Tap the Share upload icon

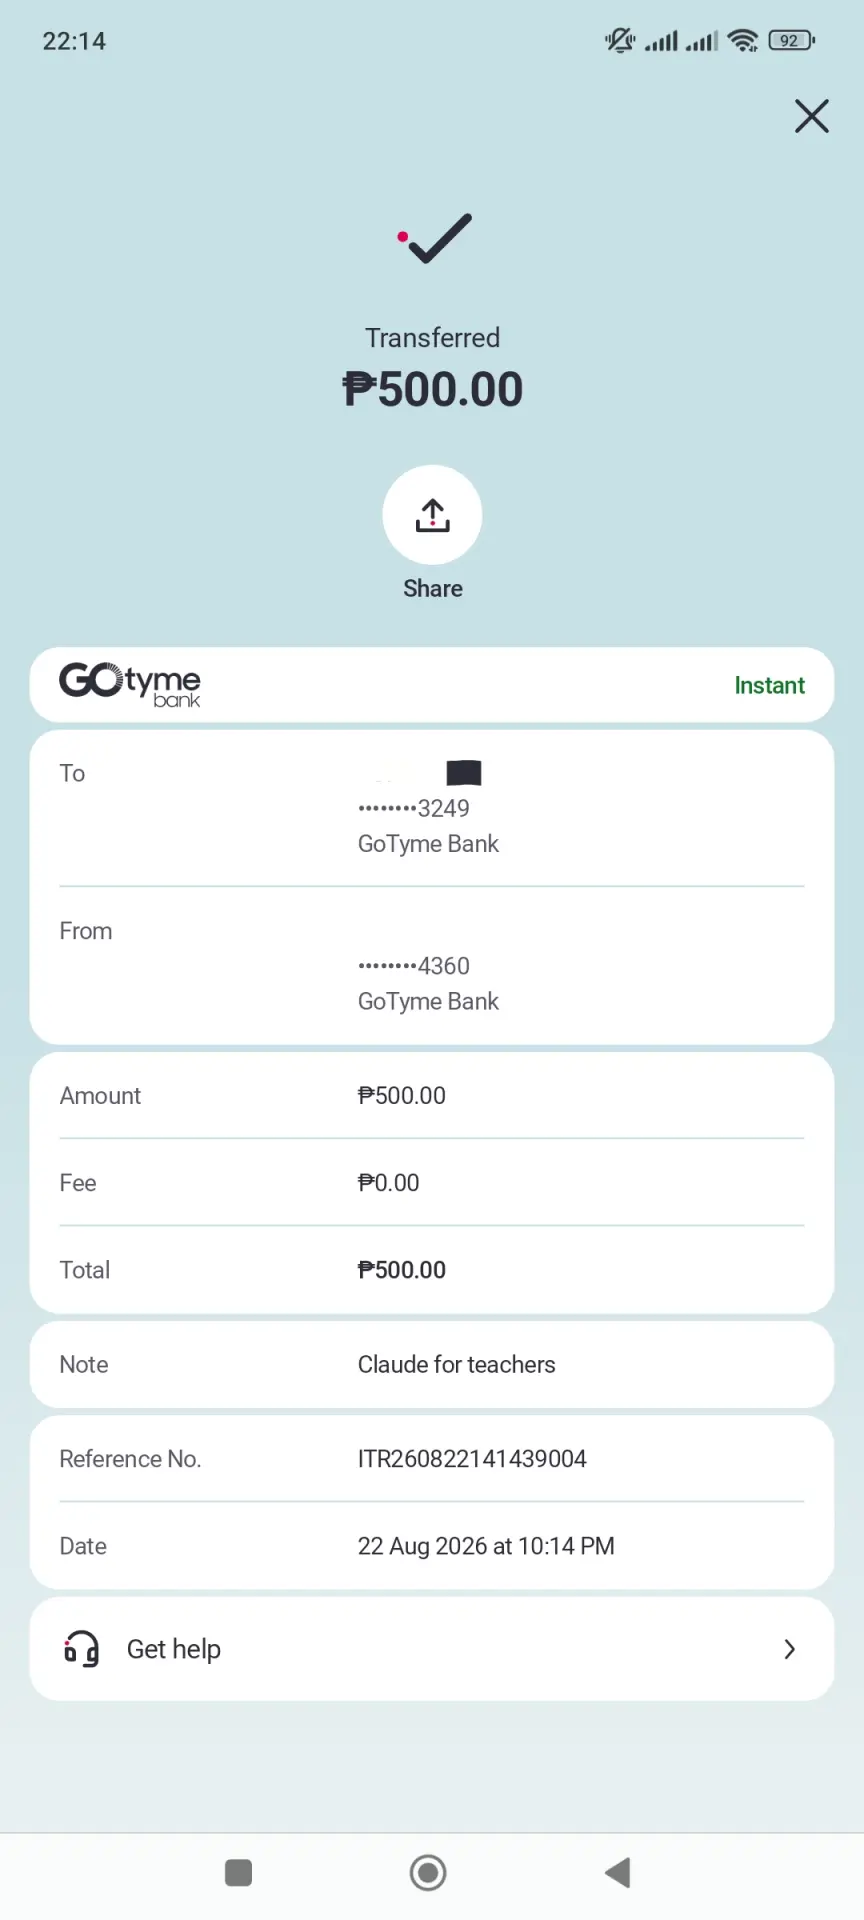(432, 515)
